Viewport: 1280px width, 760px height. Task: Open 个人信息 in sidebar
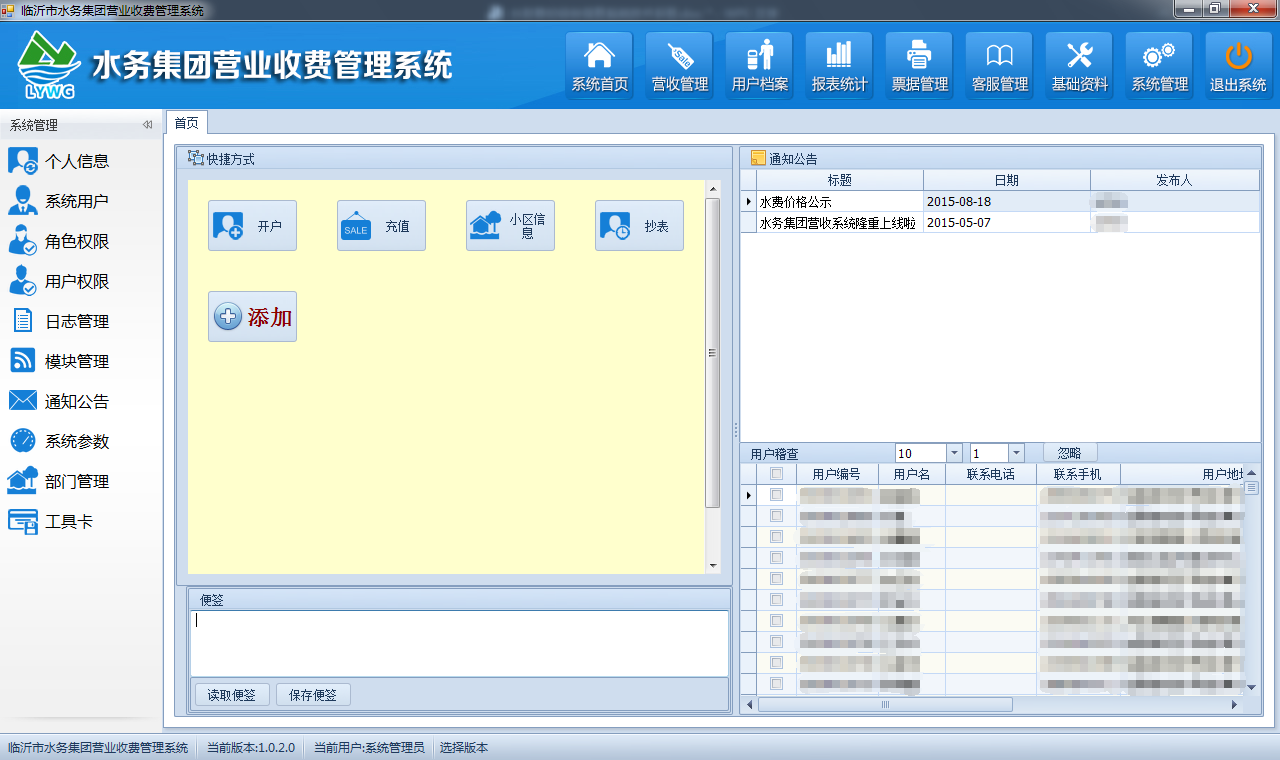(x=59, y=161)
